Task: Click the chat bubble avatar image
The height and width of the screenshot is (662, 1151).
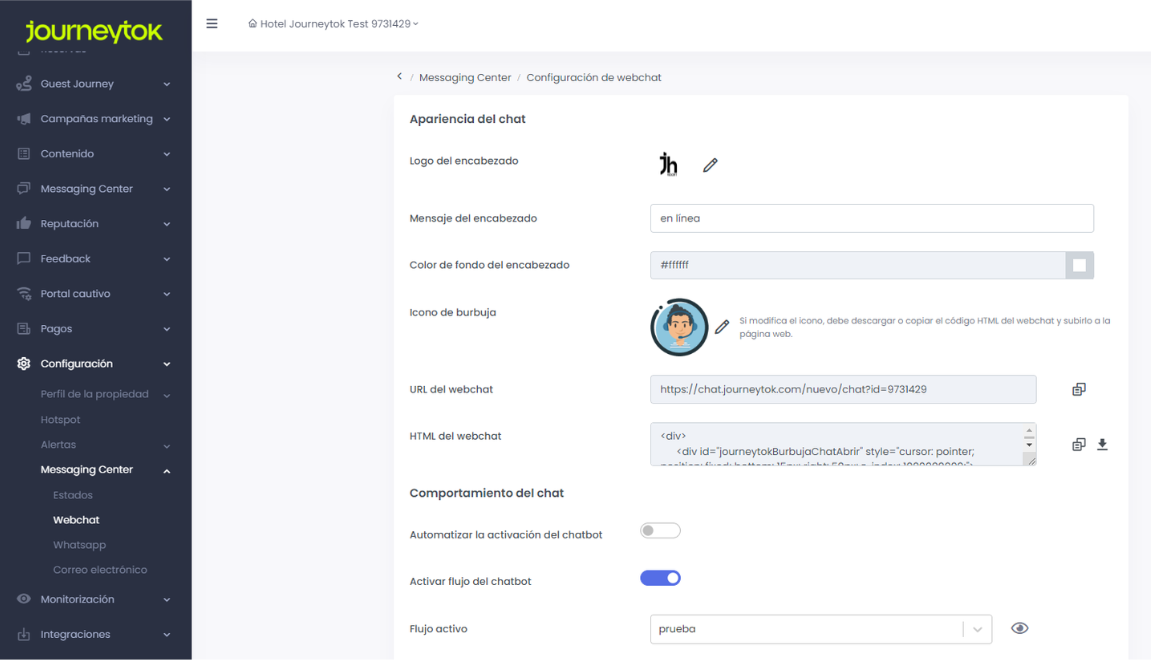Action: (x=679, y=327)
